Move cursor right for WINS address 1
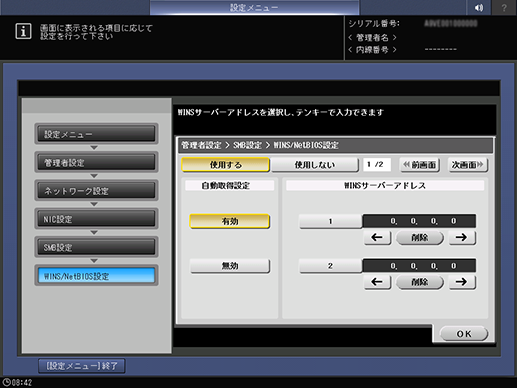Screen dimensions: 517x388 point(462,238)
